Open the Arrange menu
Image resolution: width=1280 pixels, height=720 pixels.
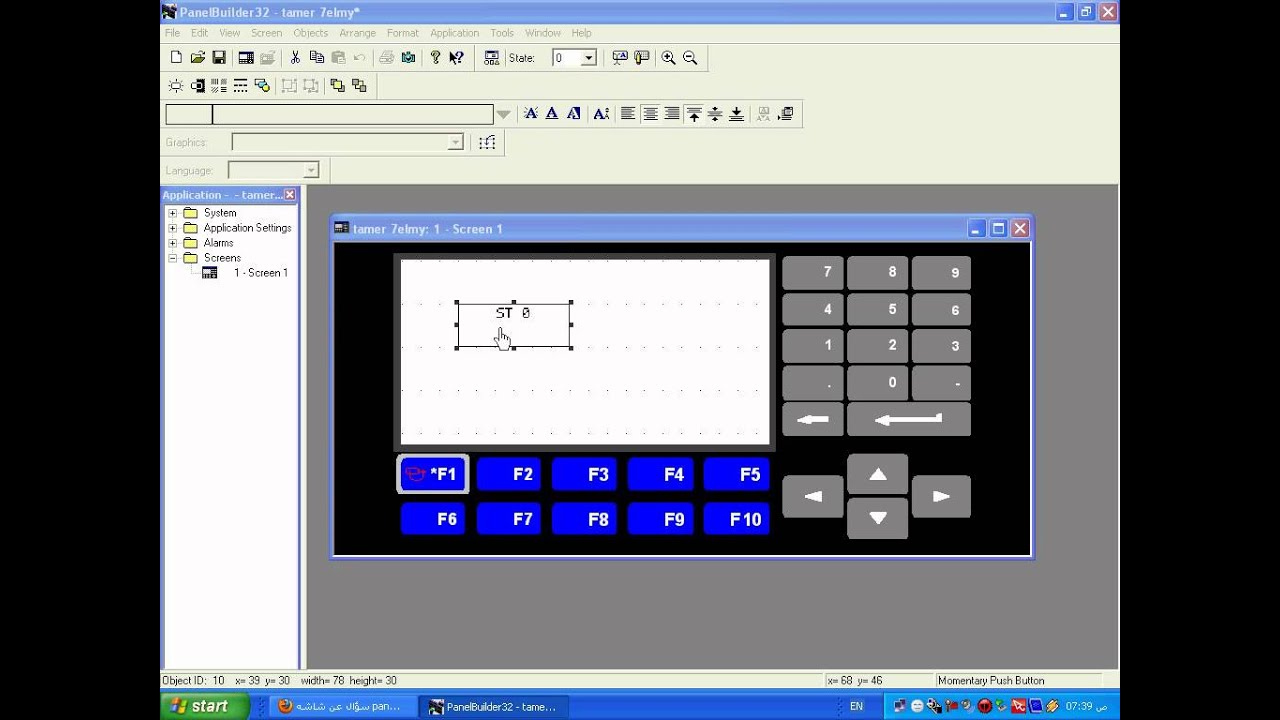pos(357,33)
